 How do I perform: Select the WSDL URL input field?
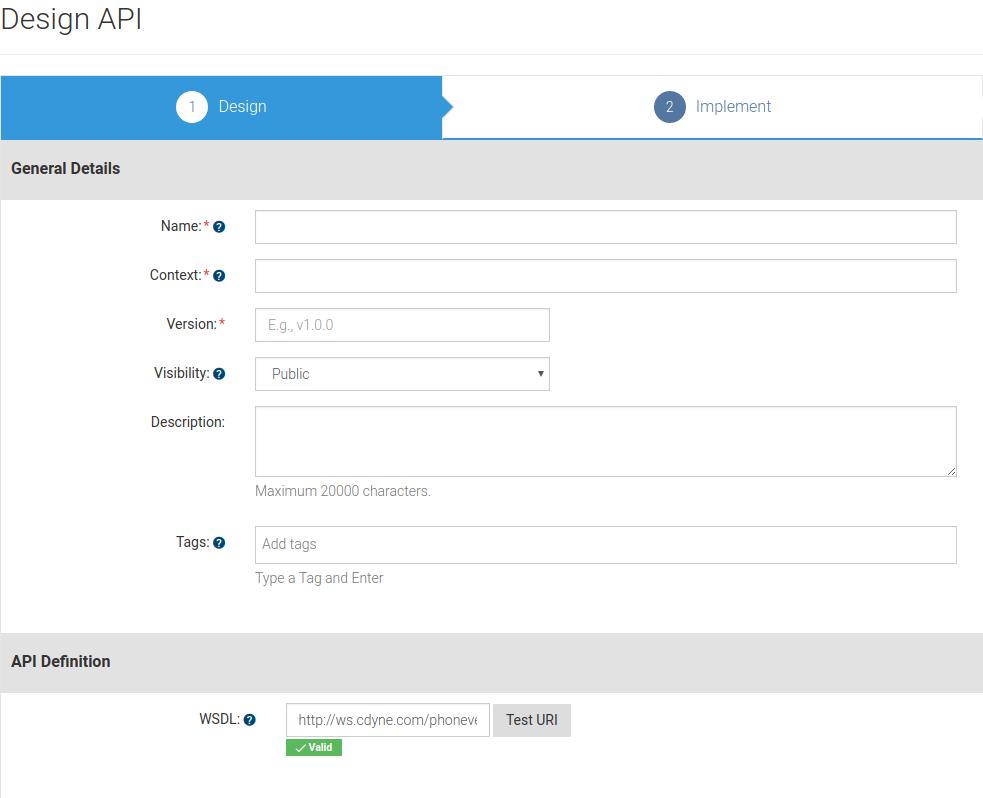[x=388, y=719]
